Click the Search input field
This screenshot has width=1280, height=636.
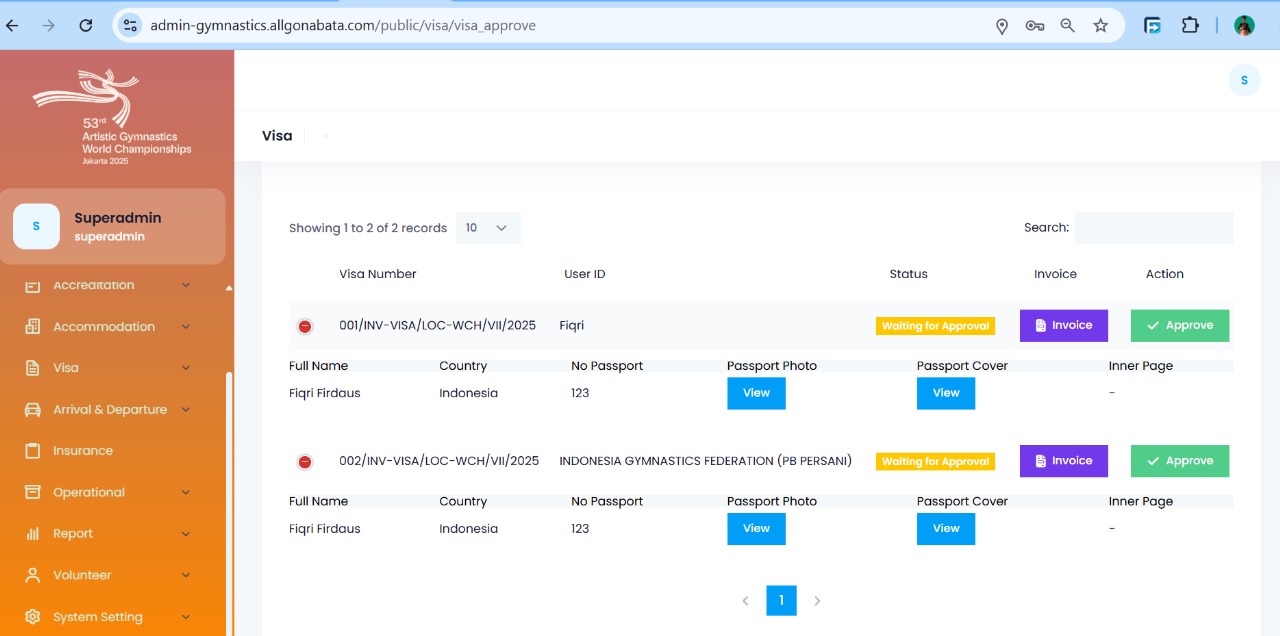tap(1153, 228)
